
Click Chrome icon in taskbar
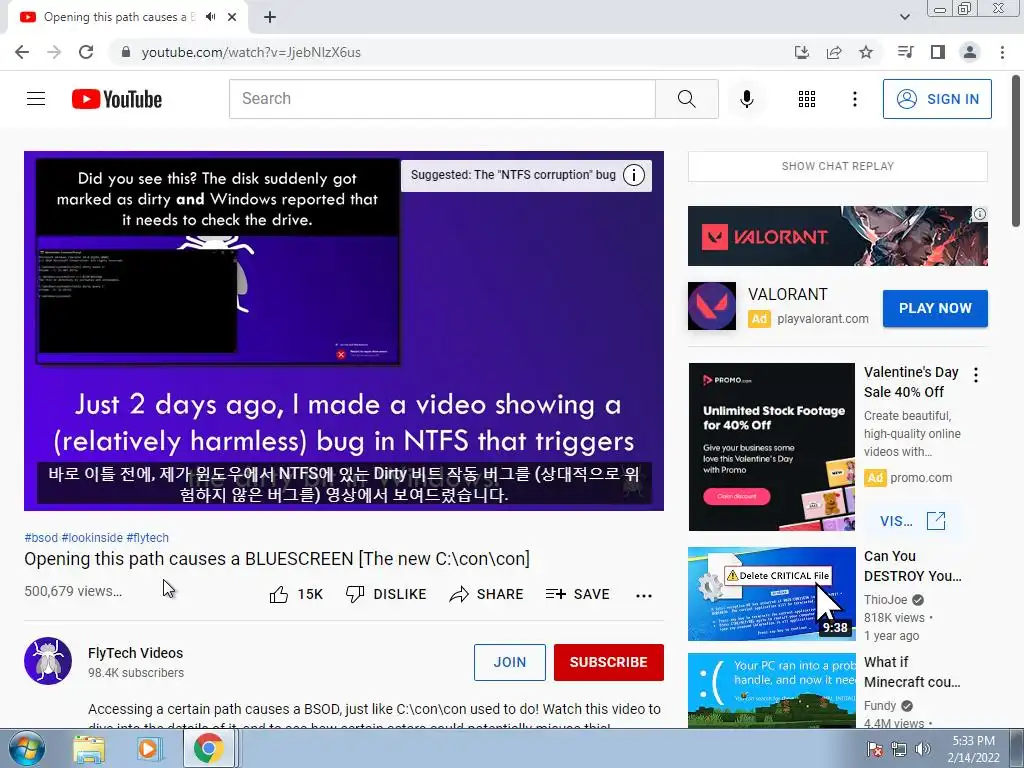click(208, 748)
